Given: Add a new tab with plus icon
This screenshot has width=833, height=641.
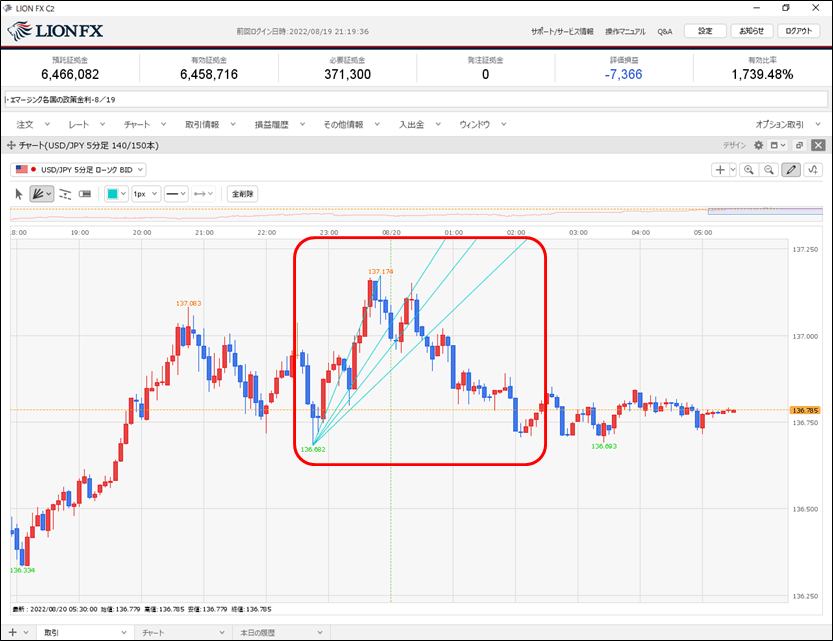Looking at the screenshot, I should pos(13,633).
